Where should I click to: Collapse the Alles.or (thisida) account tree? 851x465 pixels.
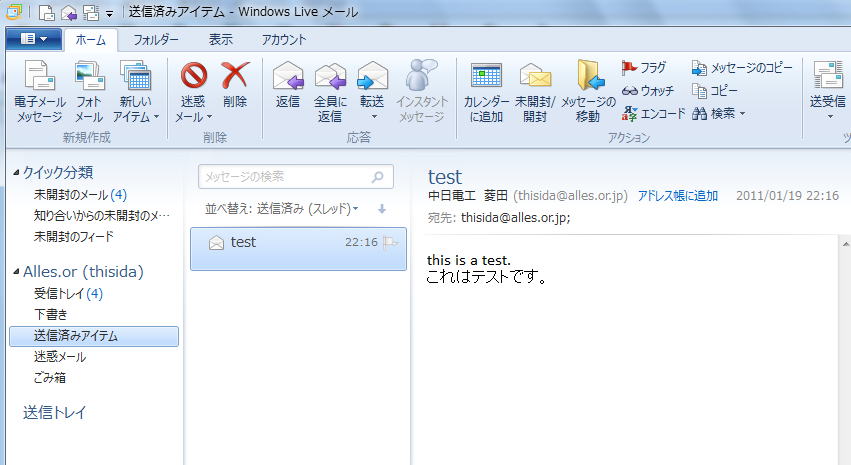pyautogui.click(x=16, y=272)
